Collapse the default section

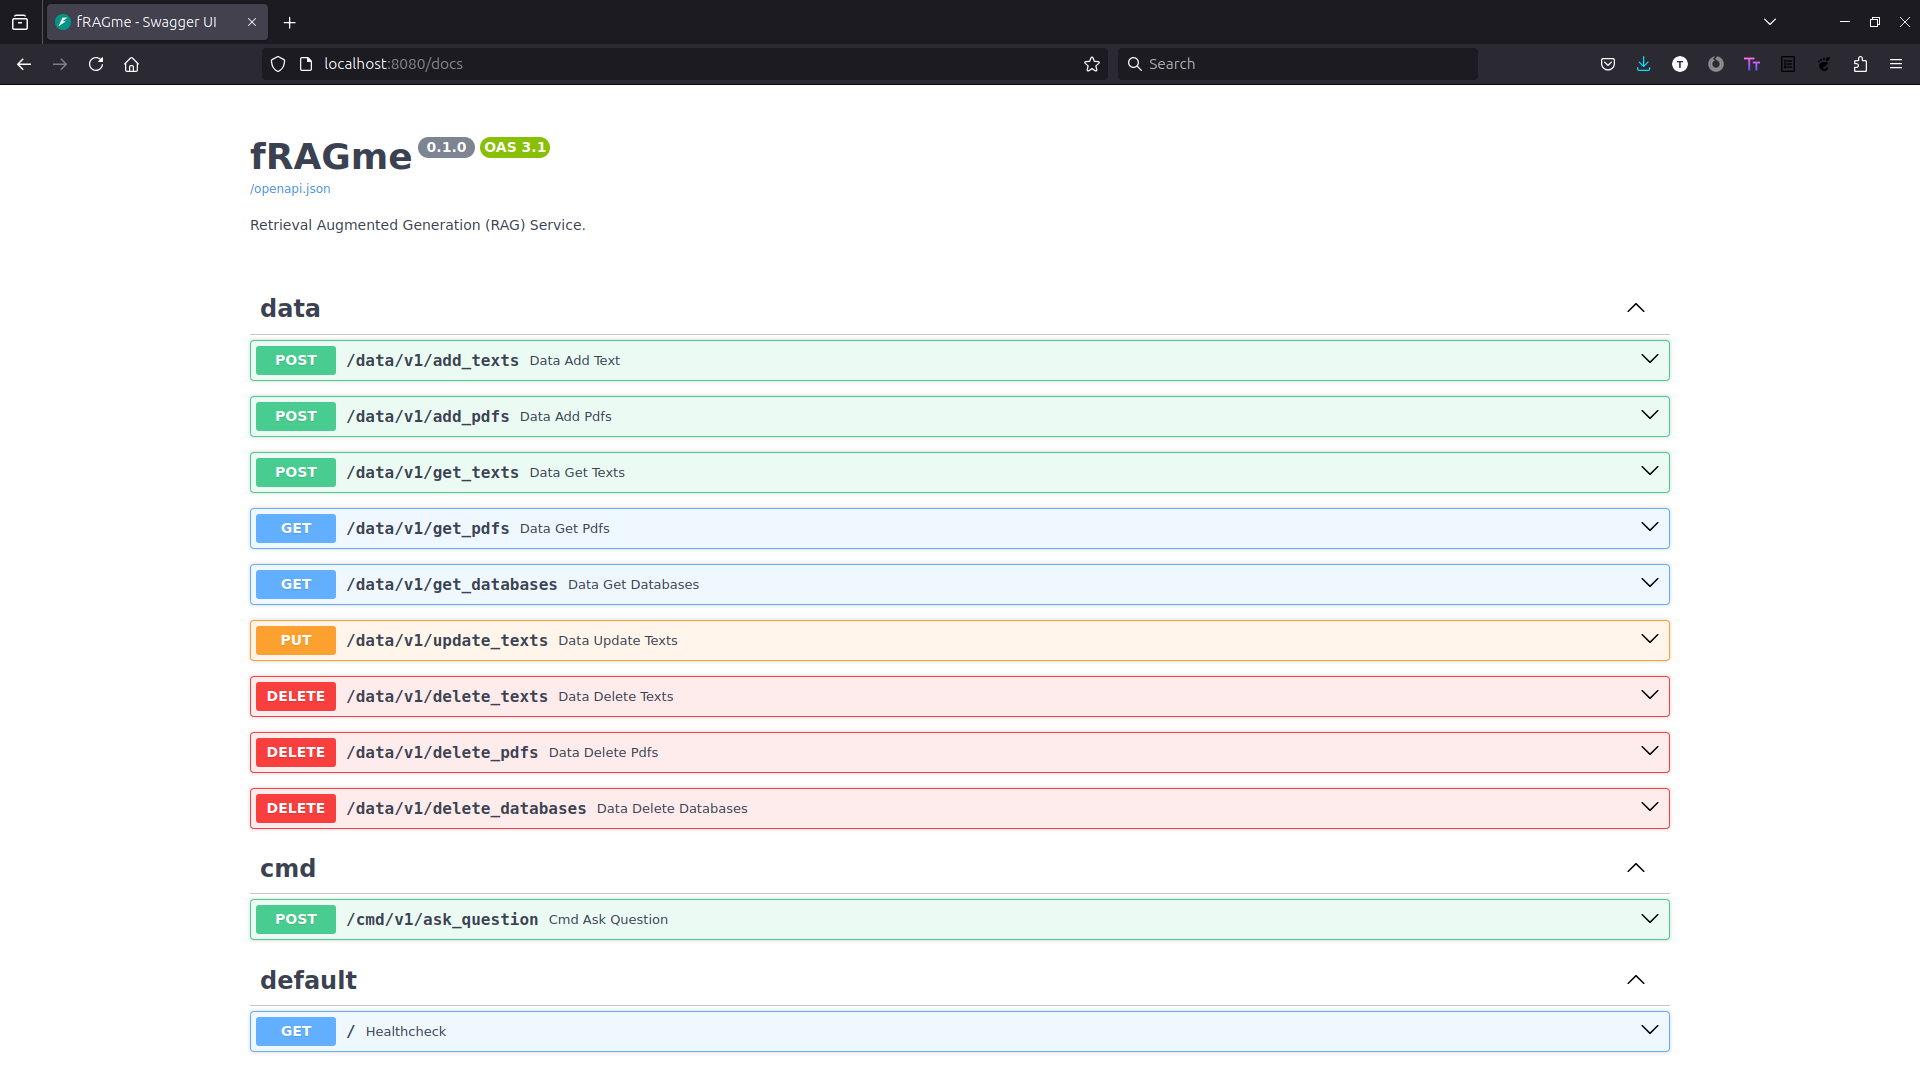point(1635,980)
